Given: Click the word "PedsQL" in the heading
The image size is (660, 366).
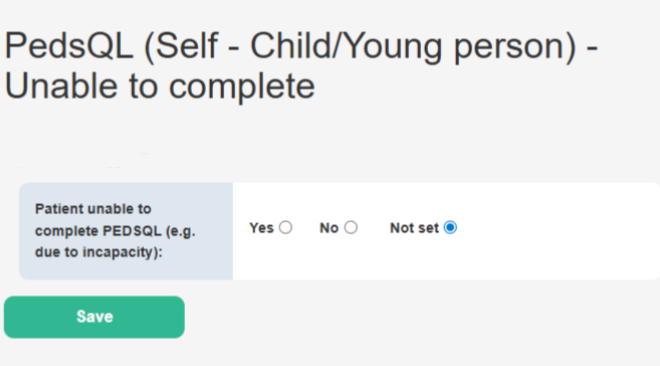Looking at the screenshot, I should [69, 46].
